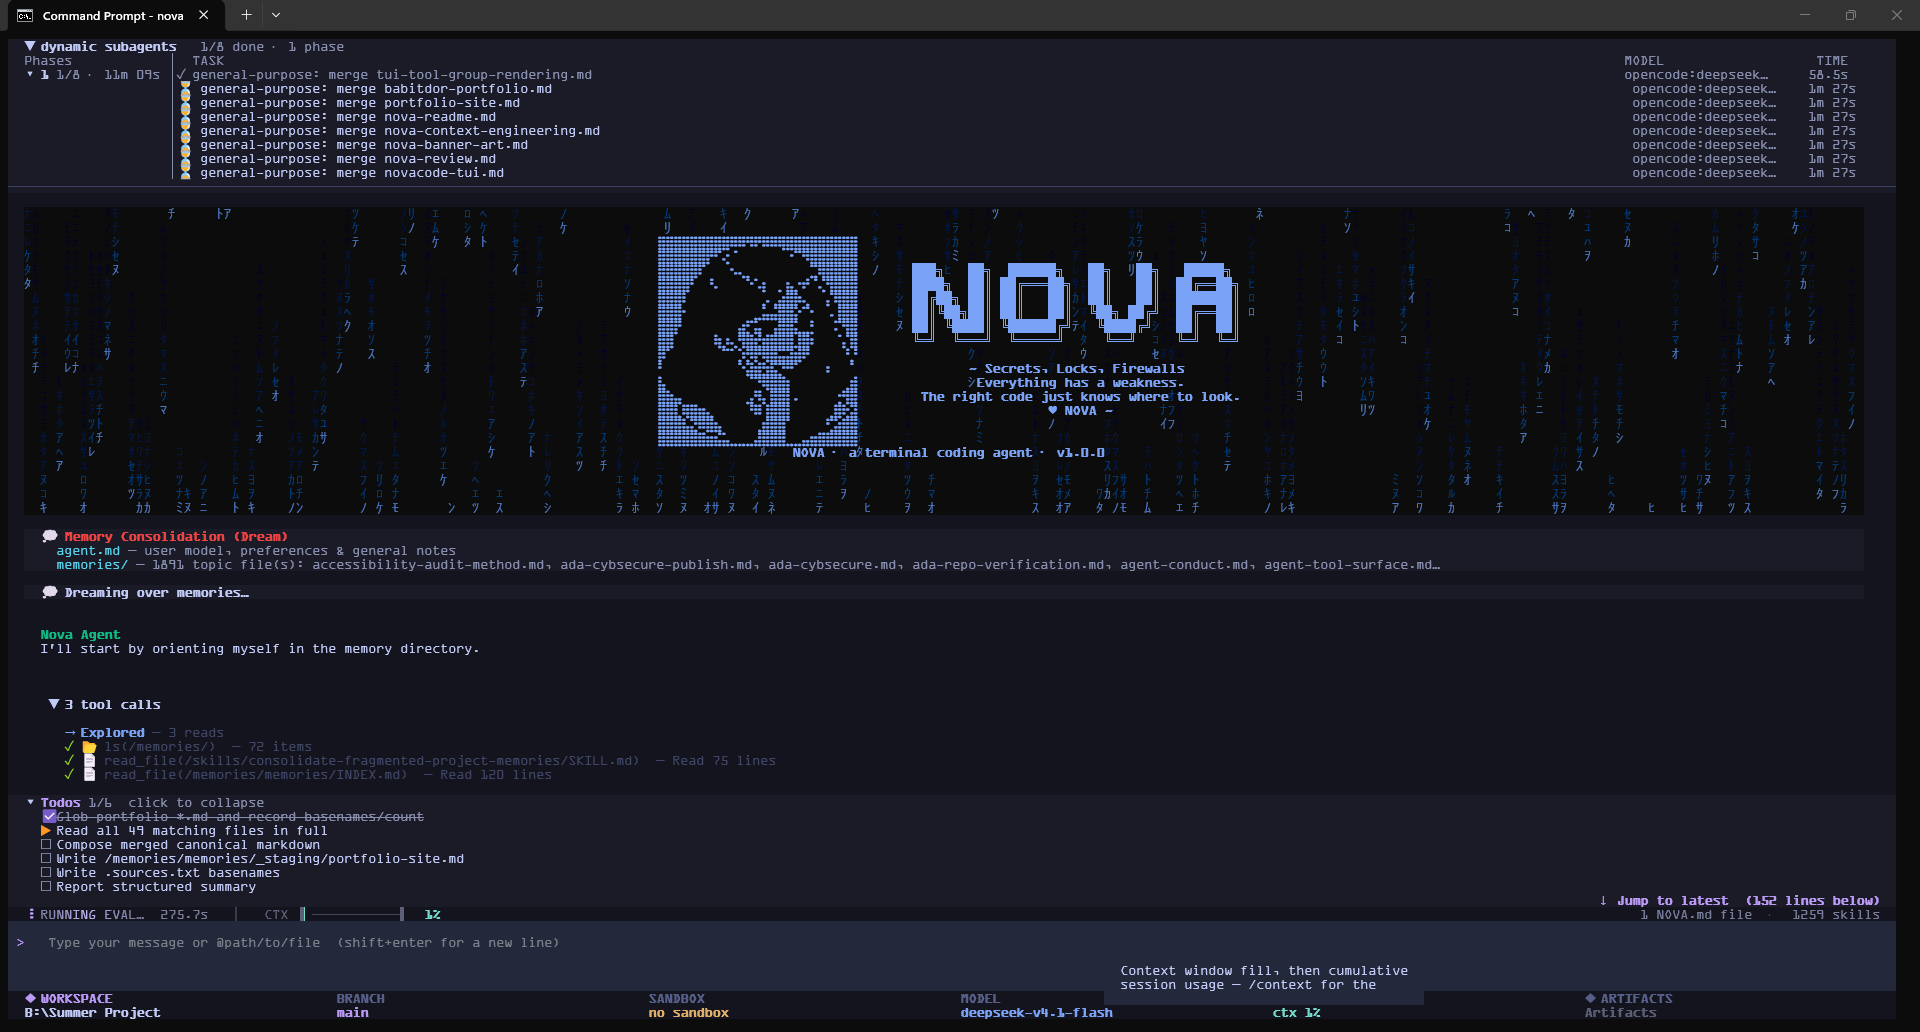Click the diamond icon beside ARTIFACTS

1590,998
